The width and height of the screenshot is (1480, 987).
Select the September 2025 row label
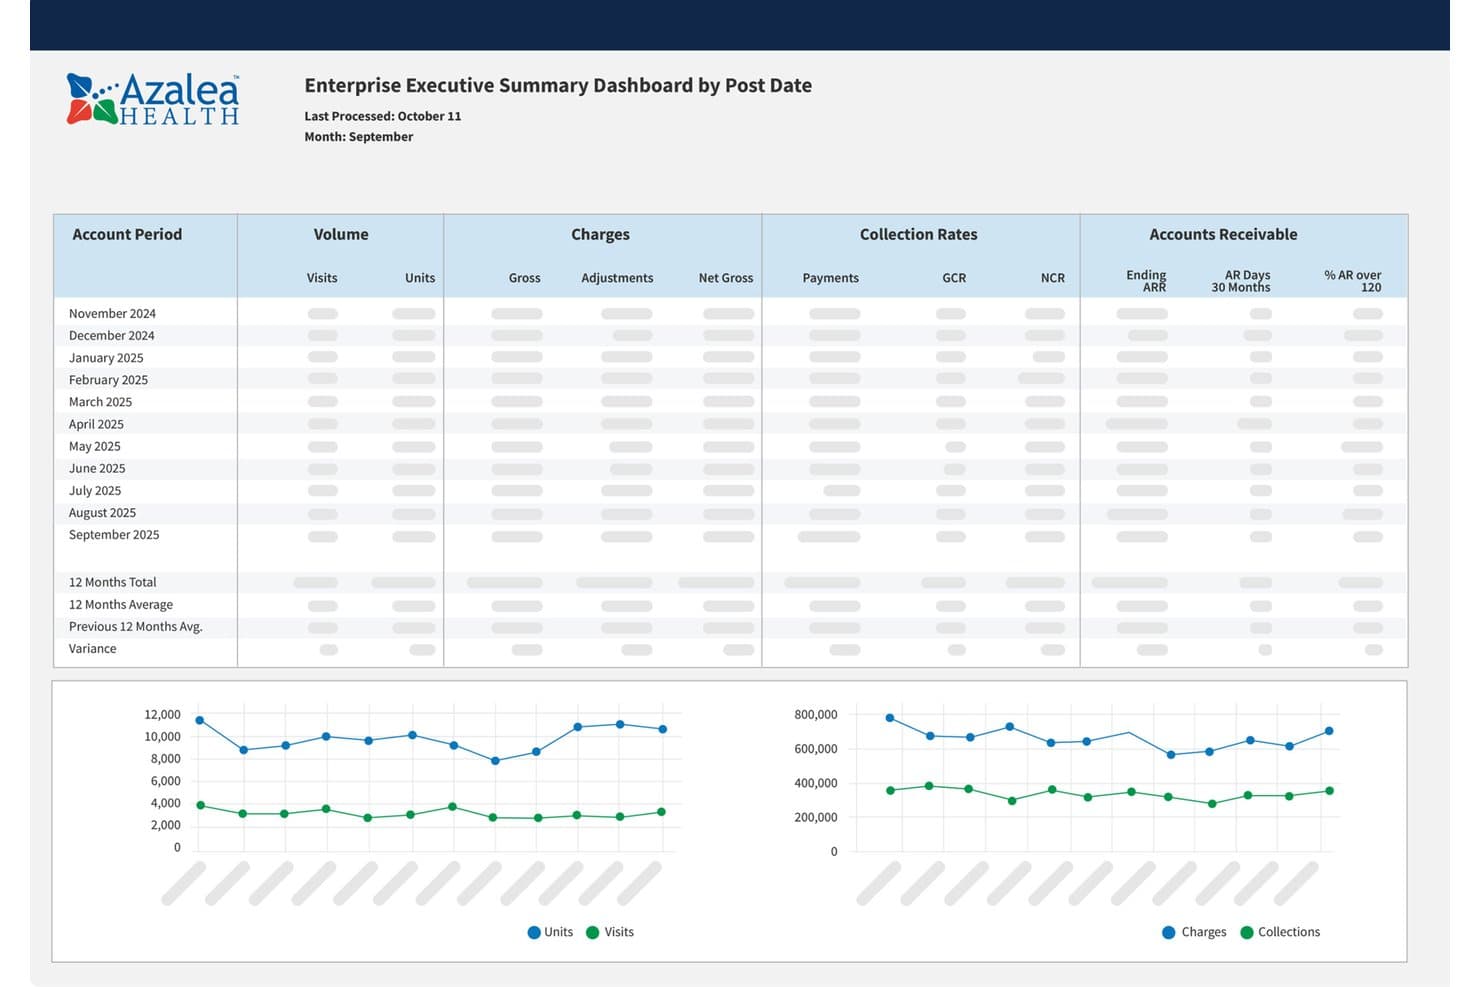pyautogui.click(x=114, y=534)
